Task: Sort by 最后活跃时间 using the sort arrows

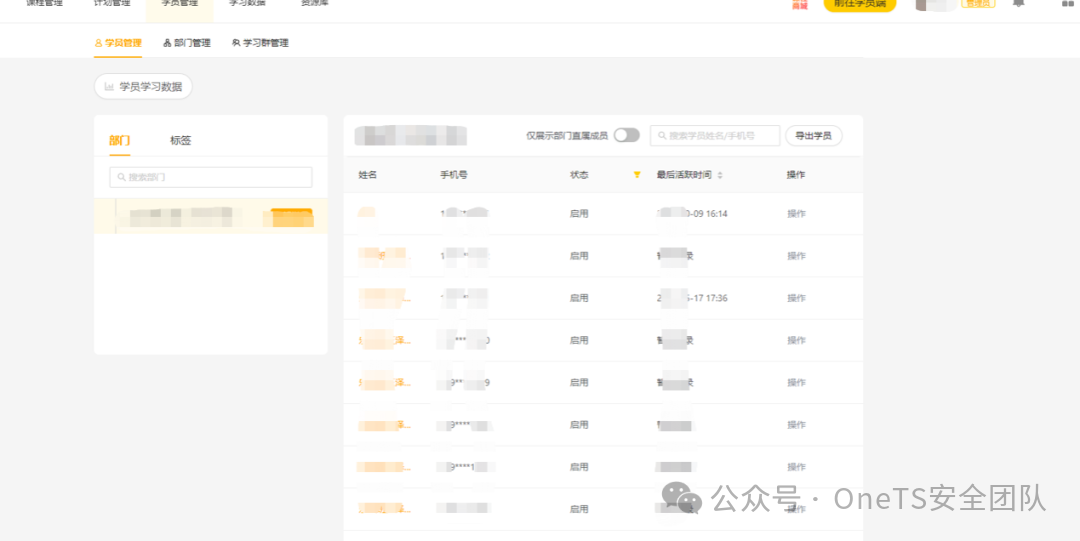Action: coord(720,175)
